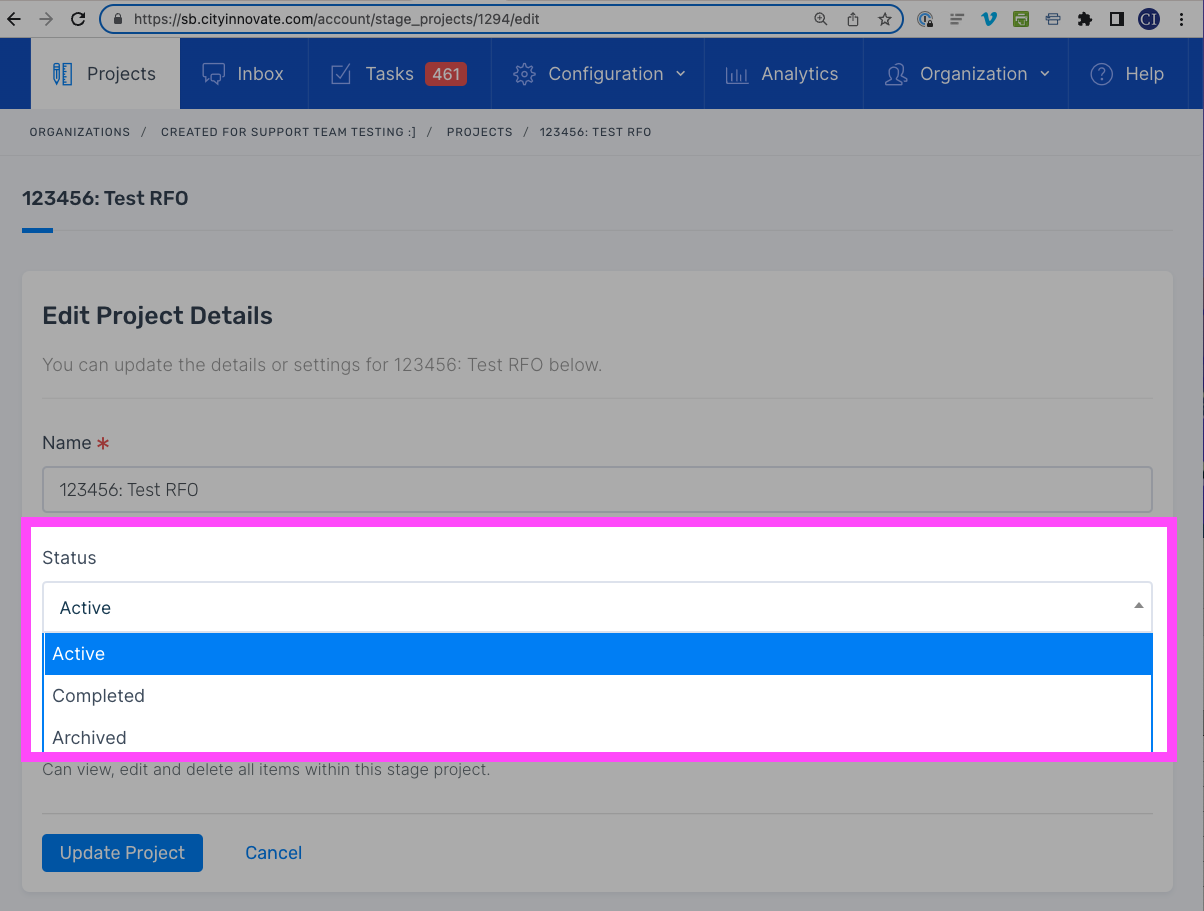Click the Inbox chat bubble icon

[213, 74]
